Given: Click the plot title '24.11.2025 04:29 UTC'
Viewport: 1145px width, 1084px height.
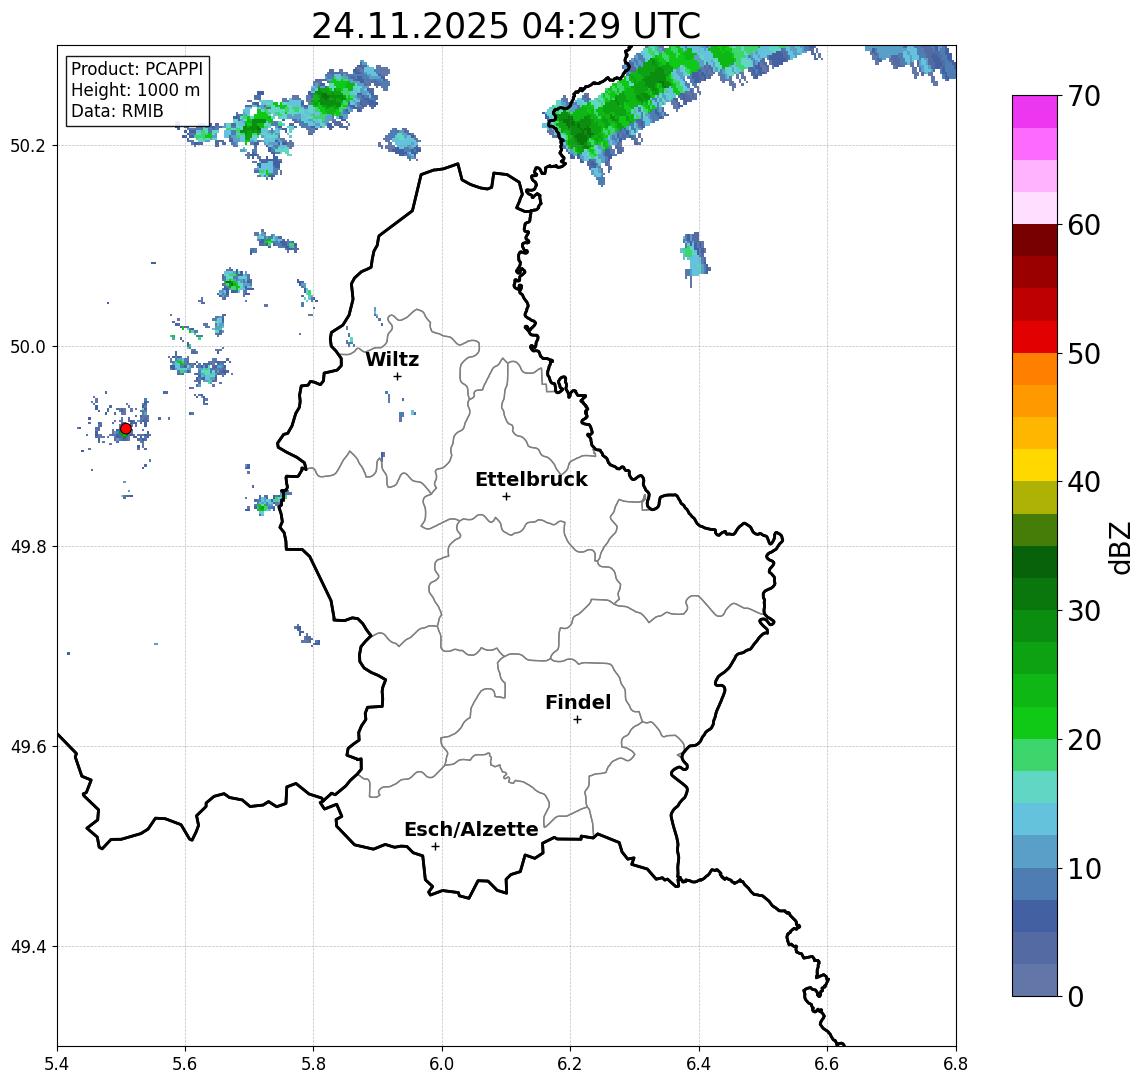Looking at the screenshot, I should point(506,26).
